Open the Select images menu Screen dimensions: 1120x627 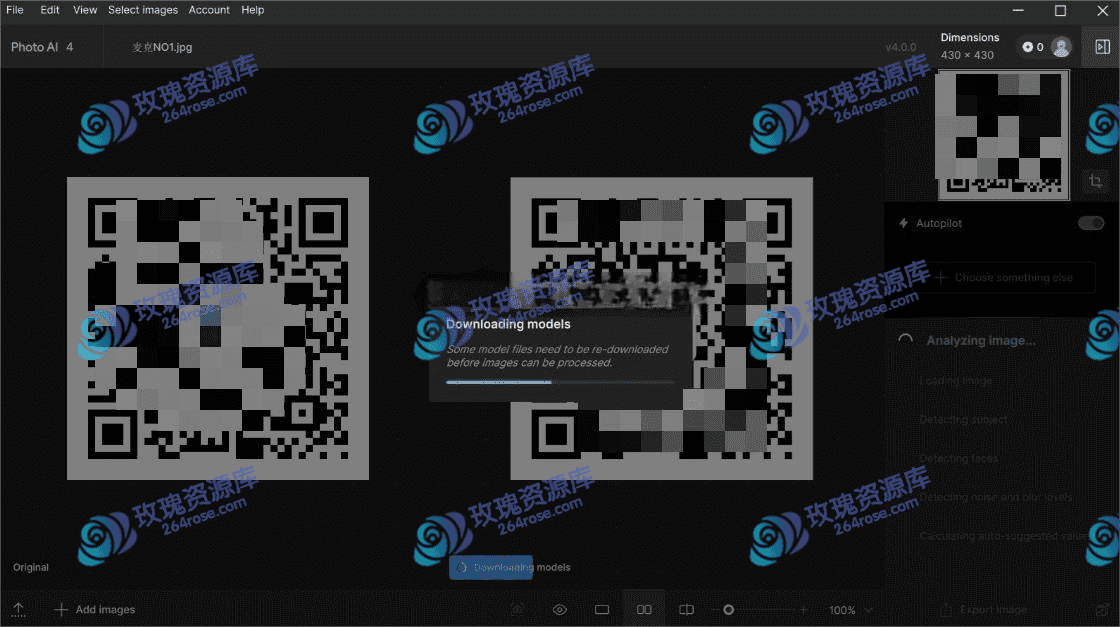[x=143, y=10]
